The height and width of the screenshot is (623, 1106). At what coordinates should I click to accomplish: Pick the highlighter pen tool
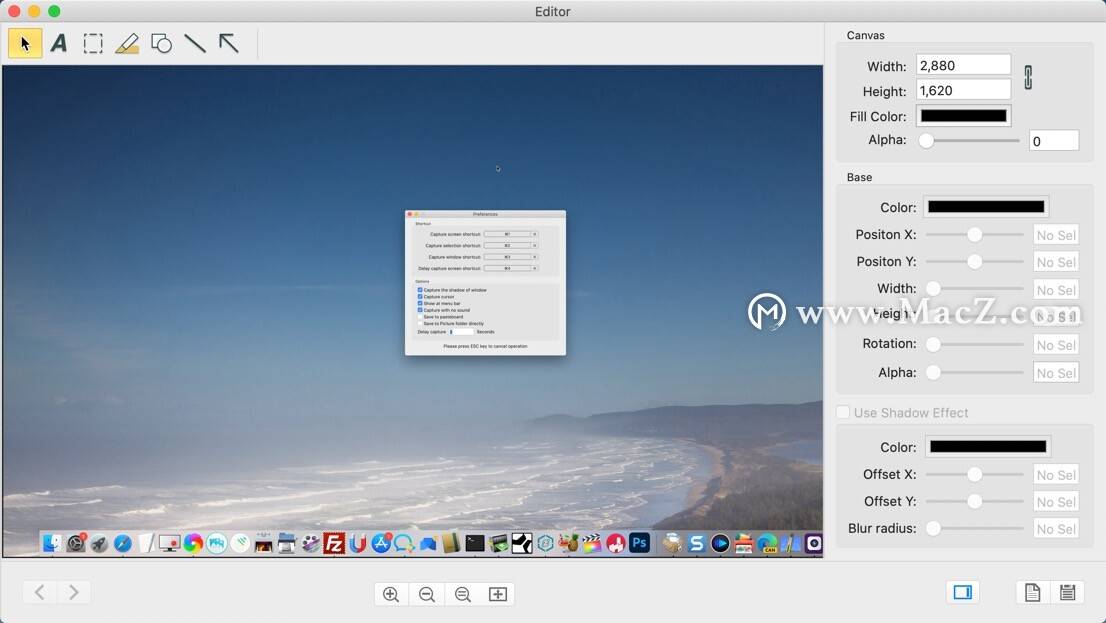coord(127,44)
